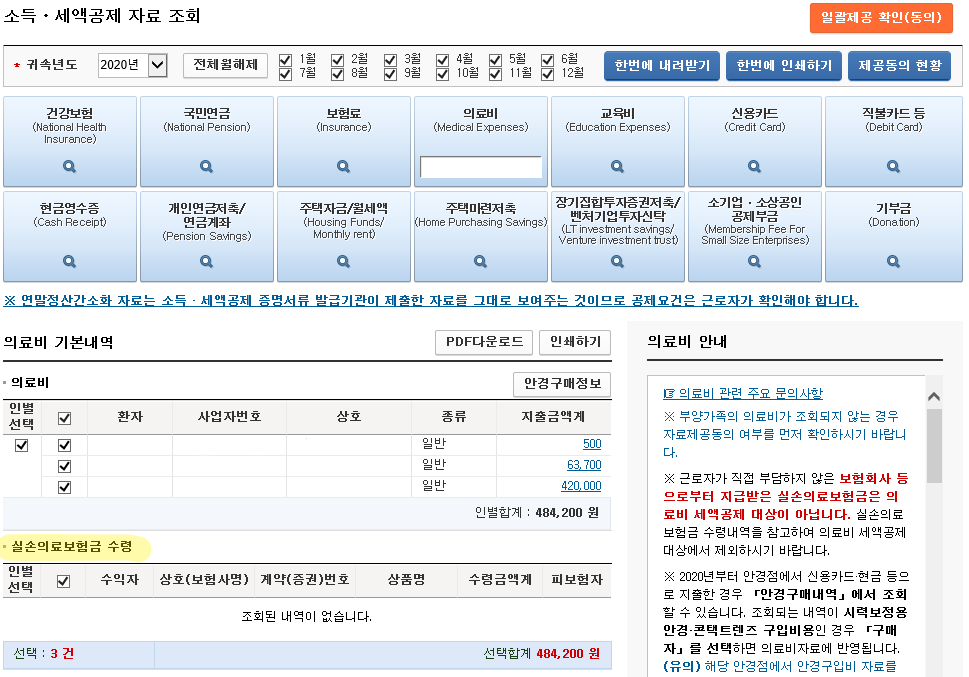Image resolution: width=969 pixels, height=677 pixels.
Task: Open the 귀속년도 2020년 dropdown
Action: [133, 65]
